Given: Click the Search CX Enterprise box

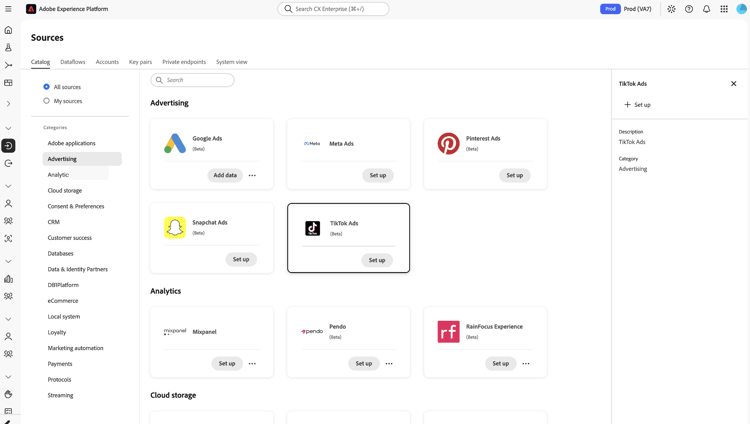Looking at the screenshot, I should [x=333, y=9].
